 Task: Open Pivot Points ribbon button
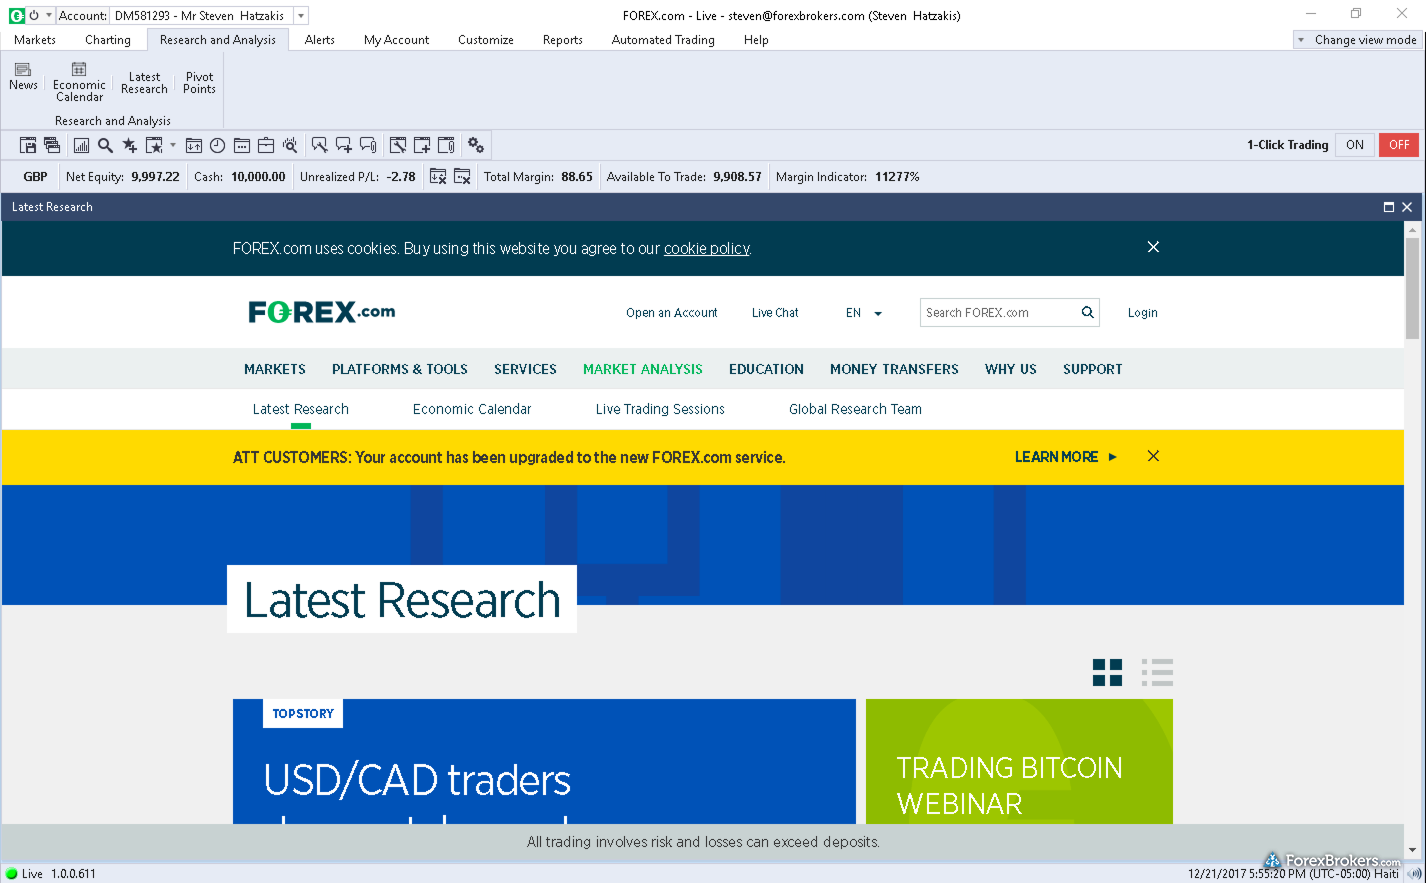pyautogui.click(x=199, y=83)
